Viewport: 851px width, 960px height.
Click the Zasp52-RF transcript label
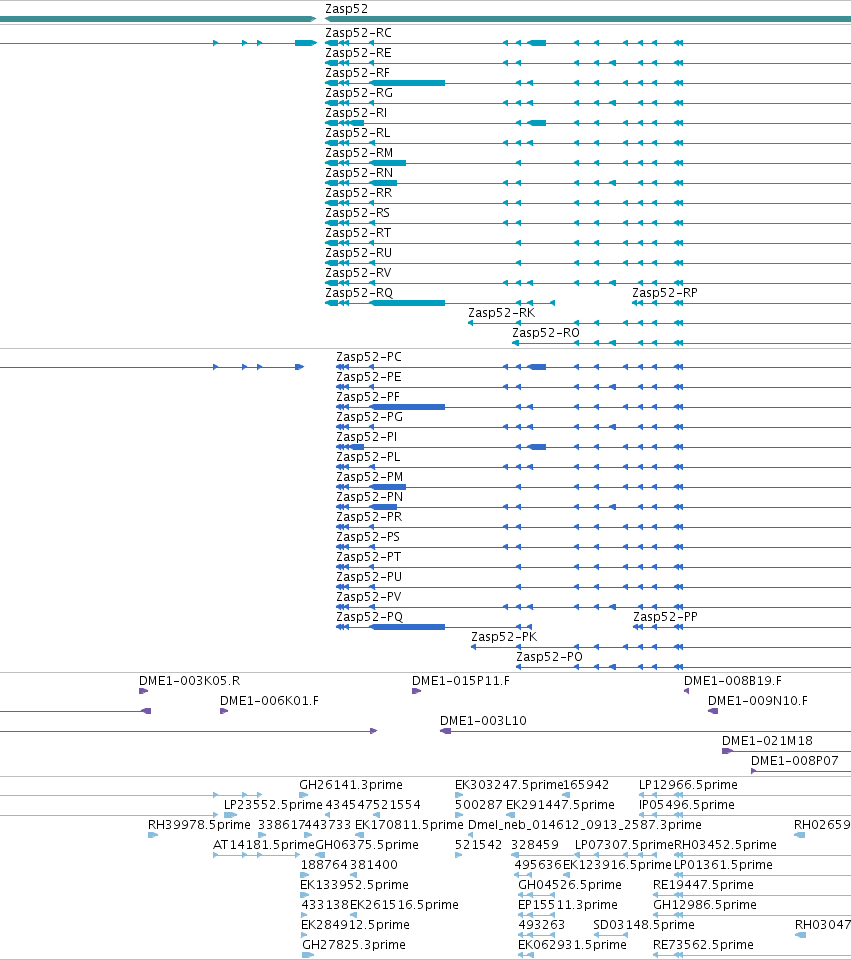click(358, 73)
